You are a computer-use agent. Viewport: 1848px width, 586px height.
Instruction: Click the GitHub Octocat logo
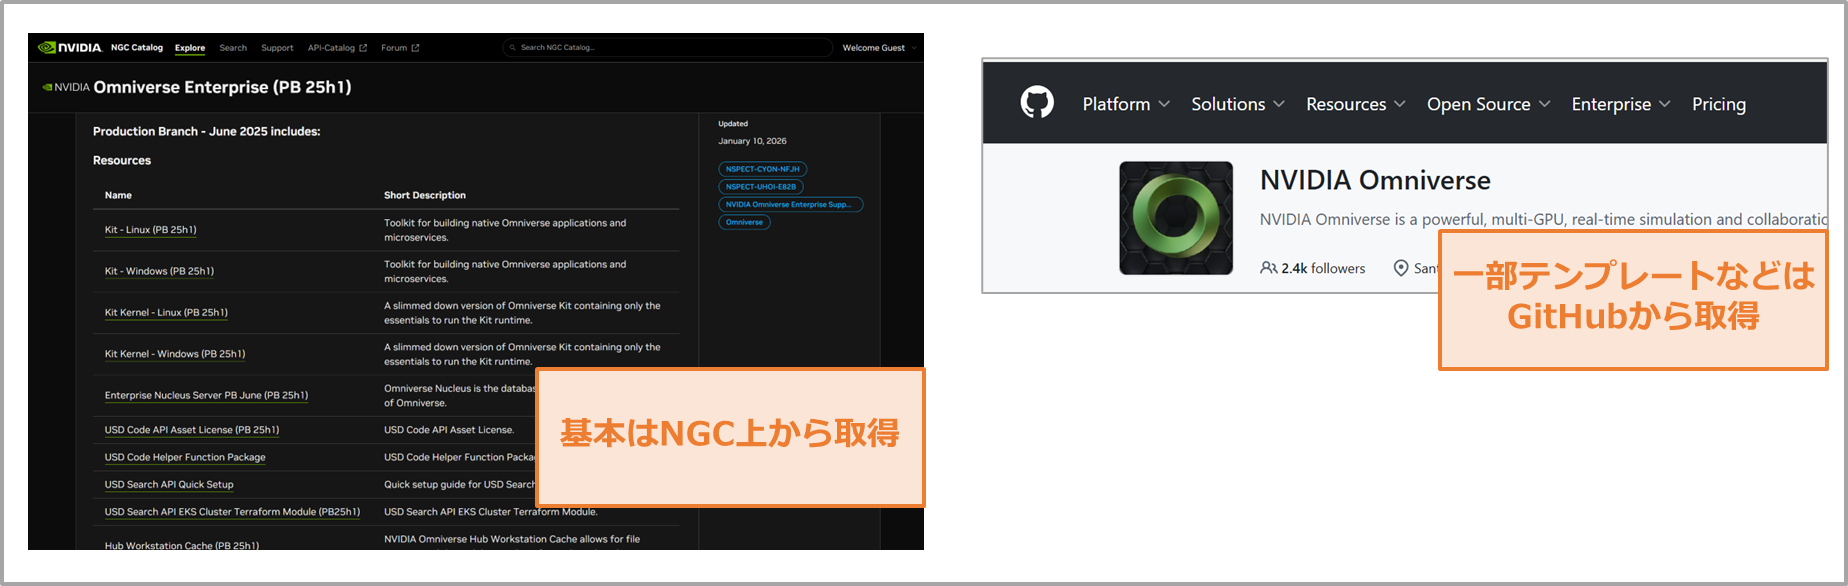click(x=1037, y=103)
